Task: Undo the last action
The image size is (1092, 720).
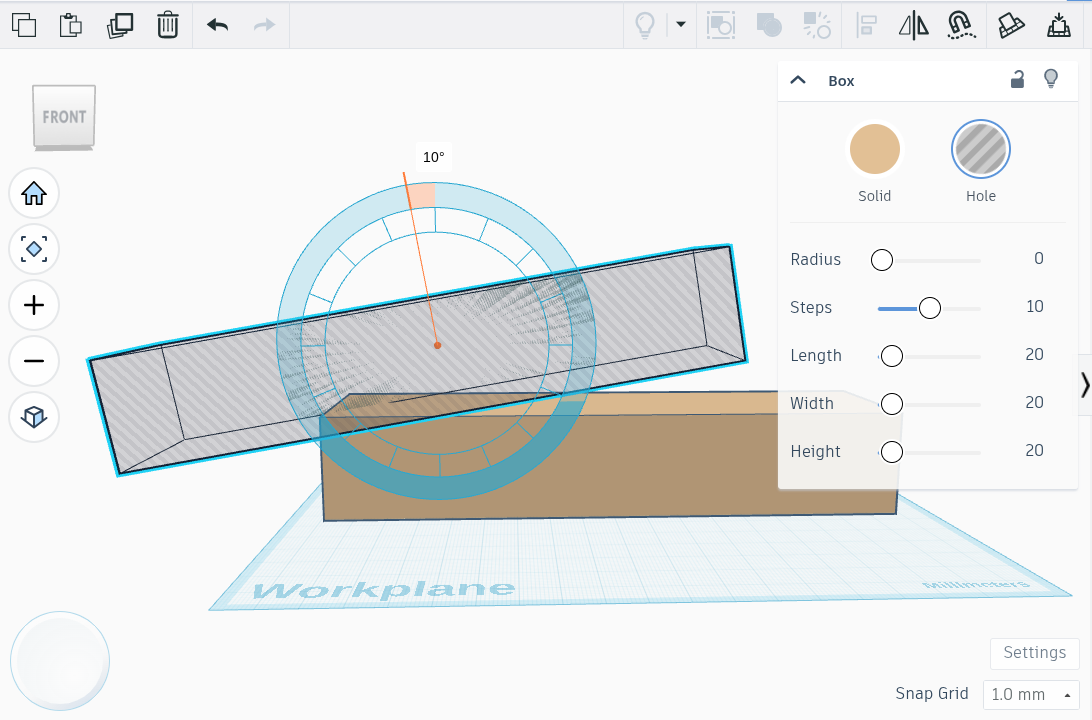Action: (x=217, y=25)
